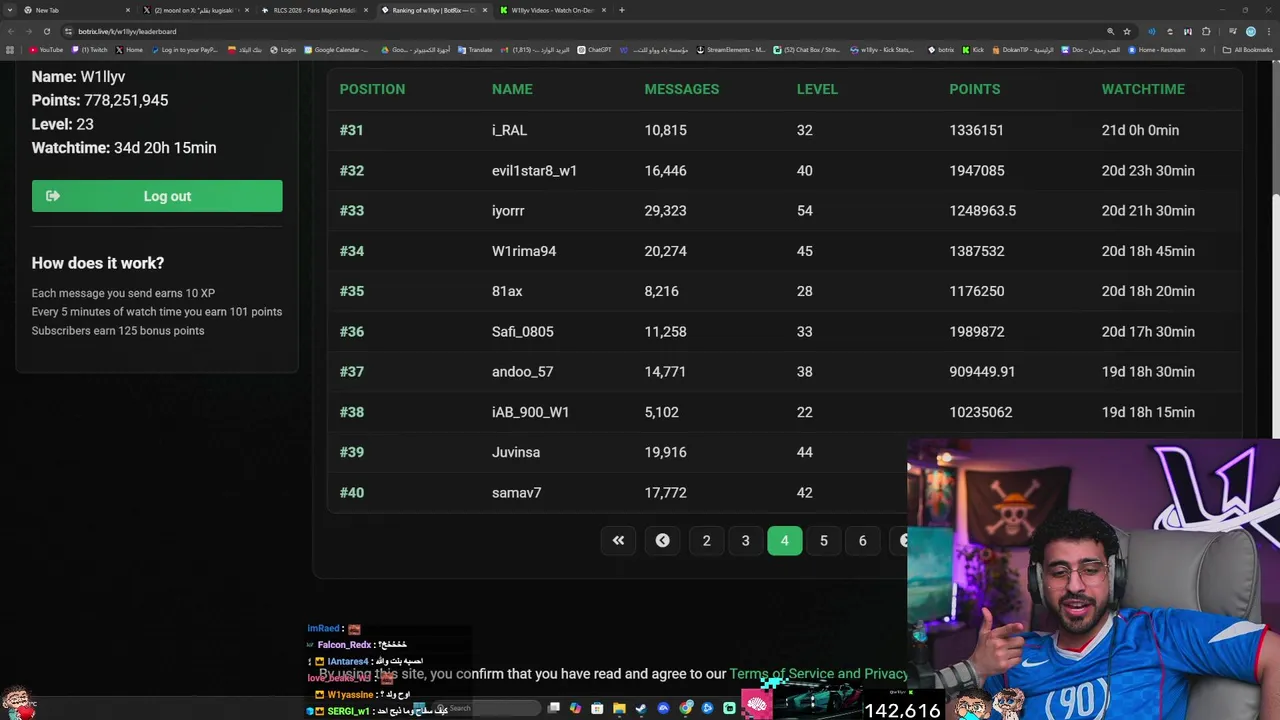Click the browser forward arrow
Viewport: 1280px width, 720px height.
(28, 31)
